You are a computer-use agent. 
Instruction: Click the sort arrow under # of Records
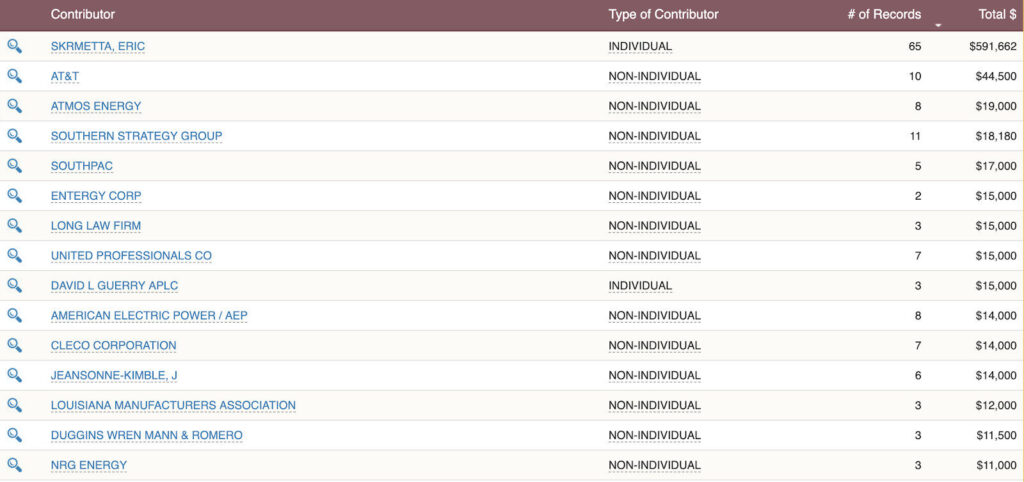[x=938, y=25]
